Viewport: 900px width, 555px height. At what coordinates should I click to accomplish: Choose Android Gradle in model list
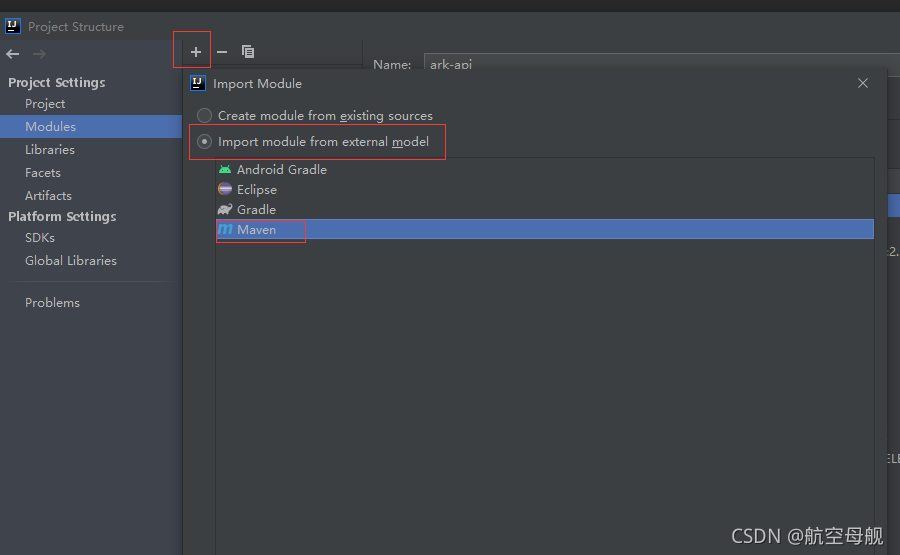[545, 169]
